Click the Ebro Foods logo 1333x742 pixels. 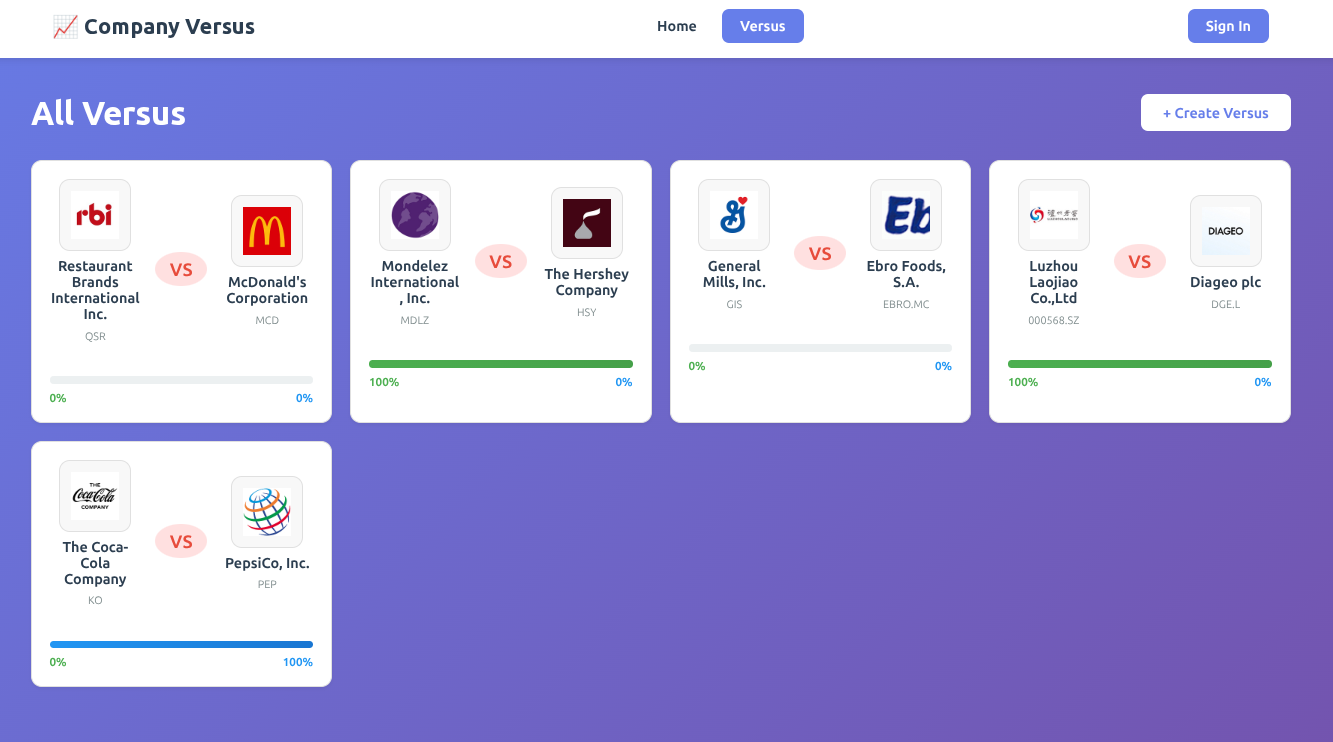(906, 215)
